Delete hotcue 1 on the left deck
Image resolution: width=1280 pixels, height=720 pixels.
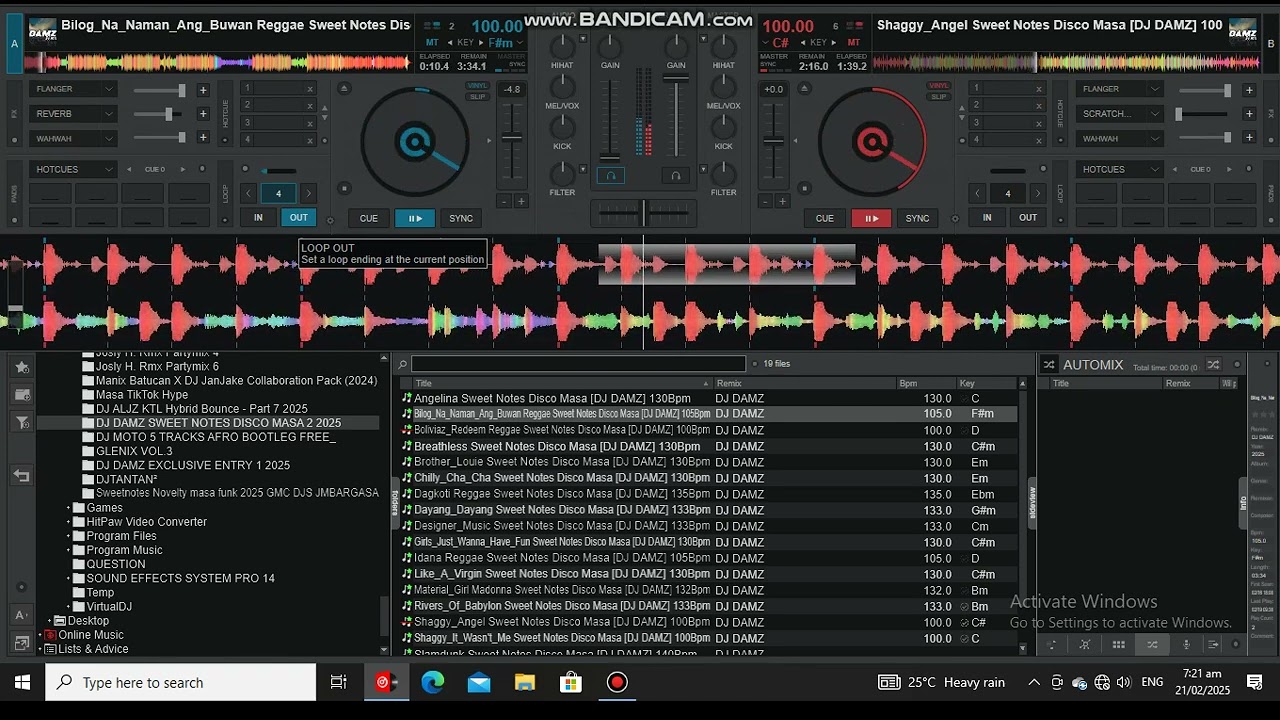(310, 89)
